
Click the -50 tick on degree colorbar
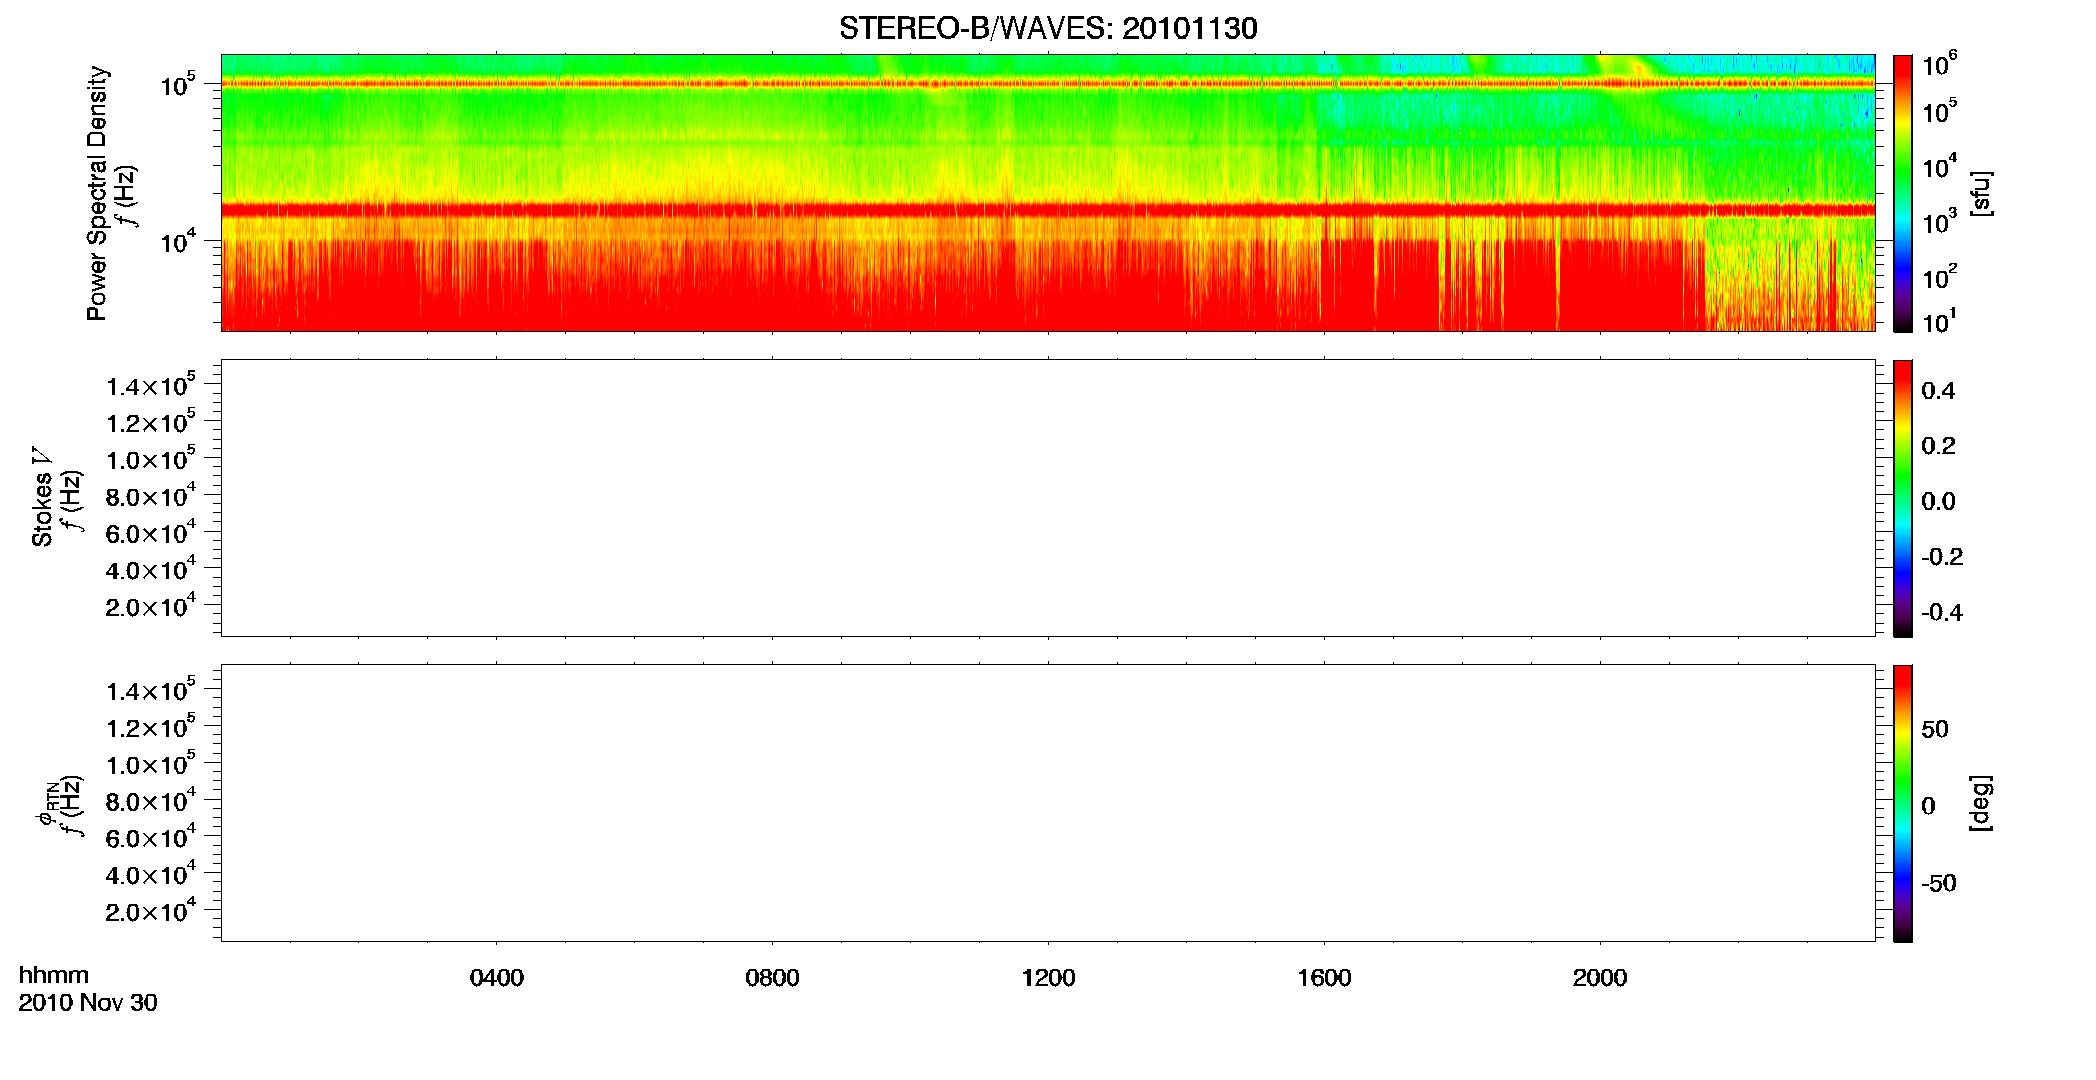(x=1938, y=883)
